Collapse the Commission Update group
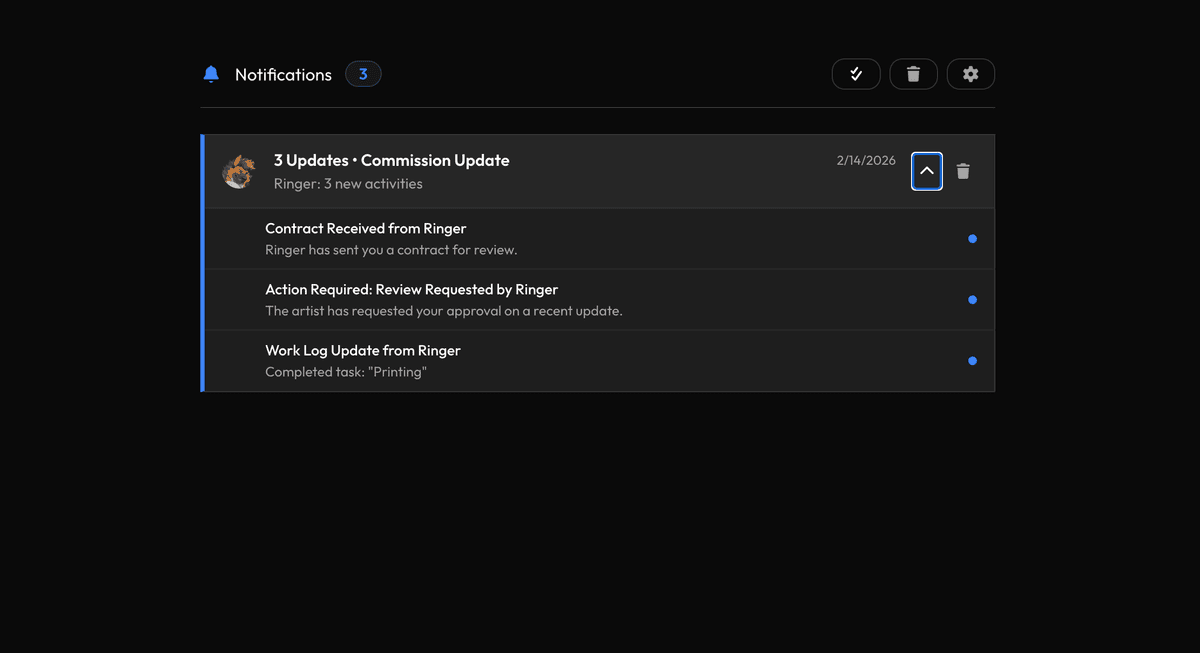 click(x=927, y=171)
